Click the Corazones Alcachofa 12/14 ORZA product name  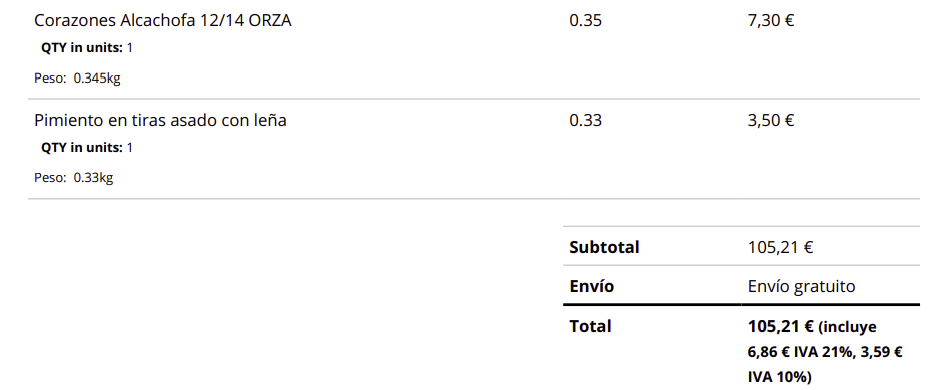[x=163, y=21]
